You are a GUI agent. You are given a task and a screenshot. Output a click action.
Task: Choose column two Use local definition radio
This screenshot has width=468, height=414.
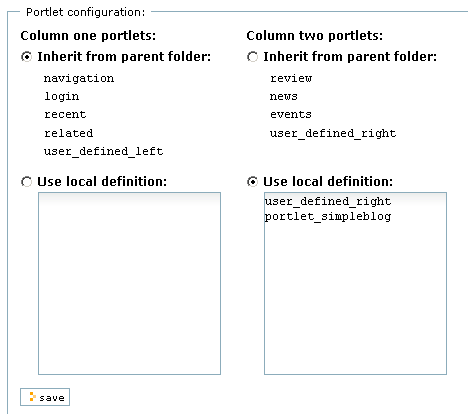(252, 182)
